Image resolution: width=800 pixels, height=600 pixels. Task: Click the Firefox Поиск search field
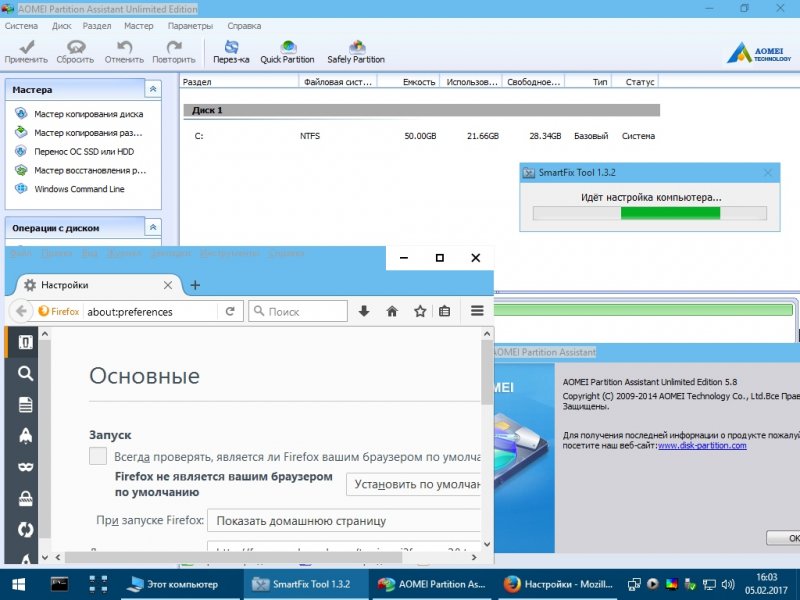coord(298,311)
